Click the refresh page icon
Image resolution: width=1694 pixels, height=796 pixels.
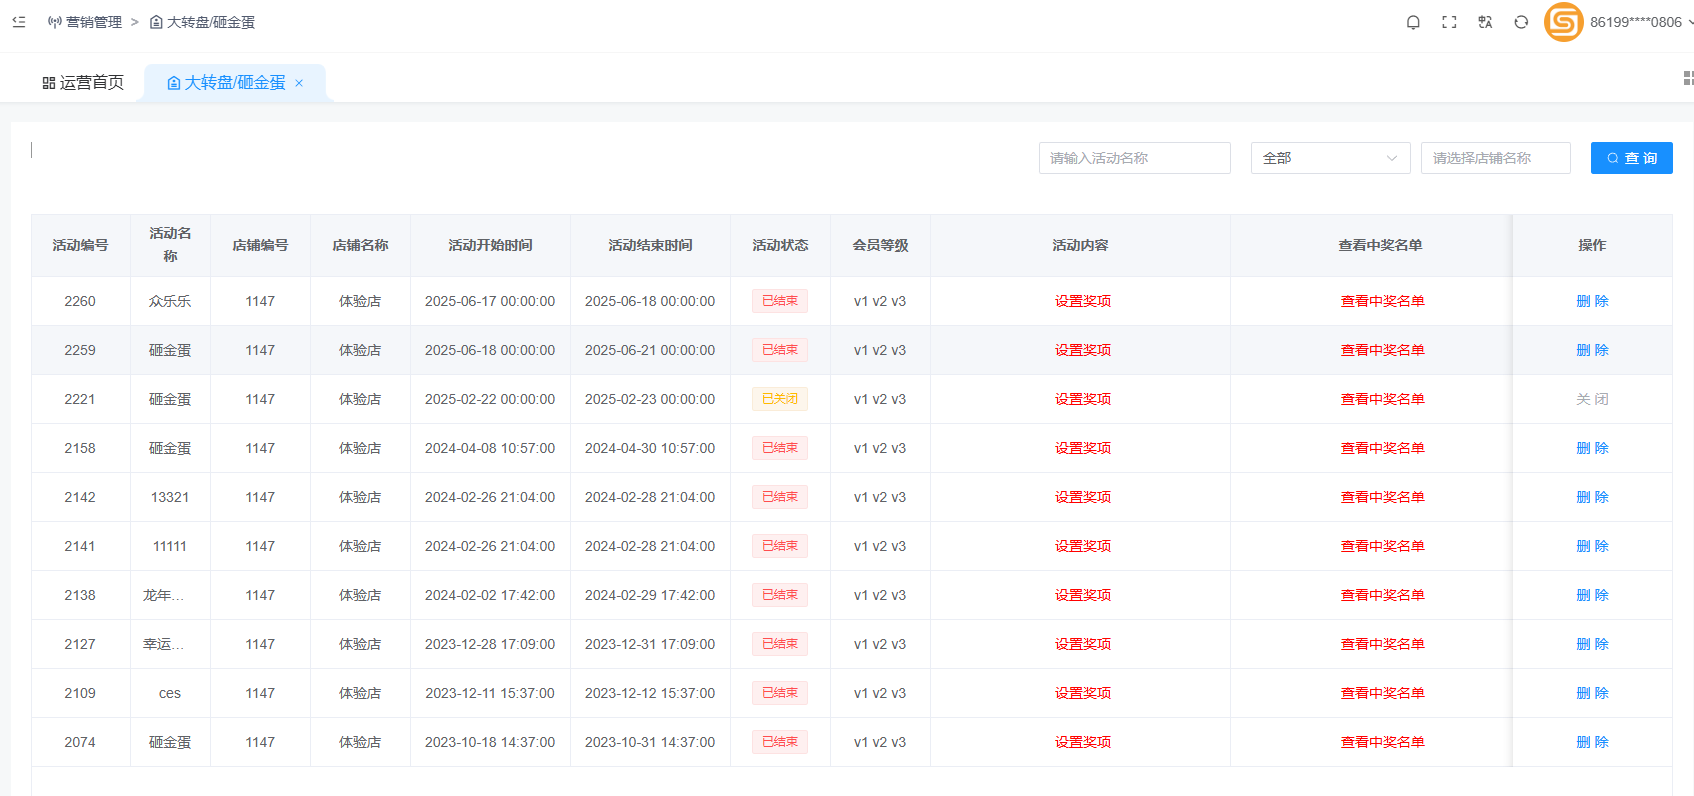(1521, 22)
